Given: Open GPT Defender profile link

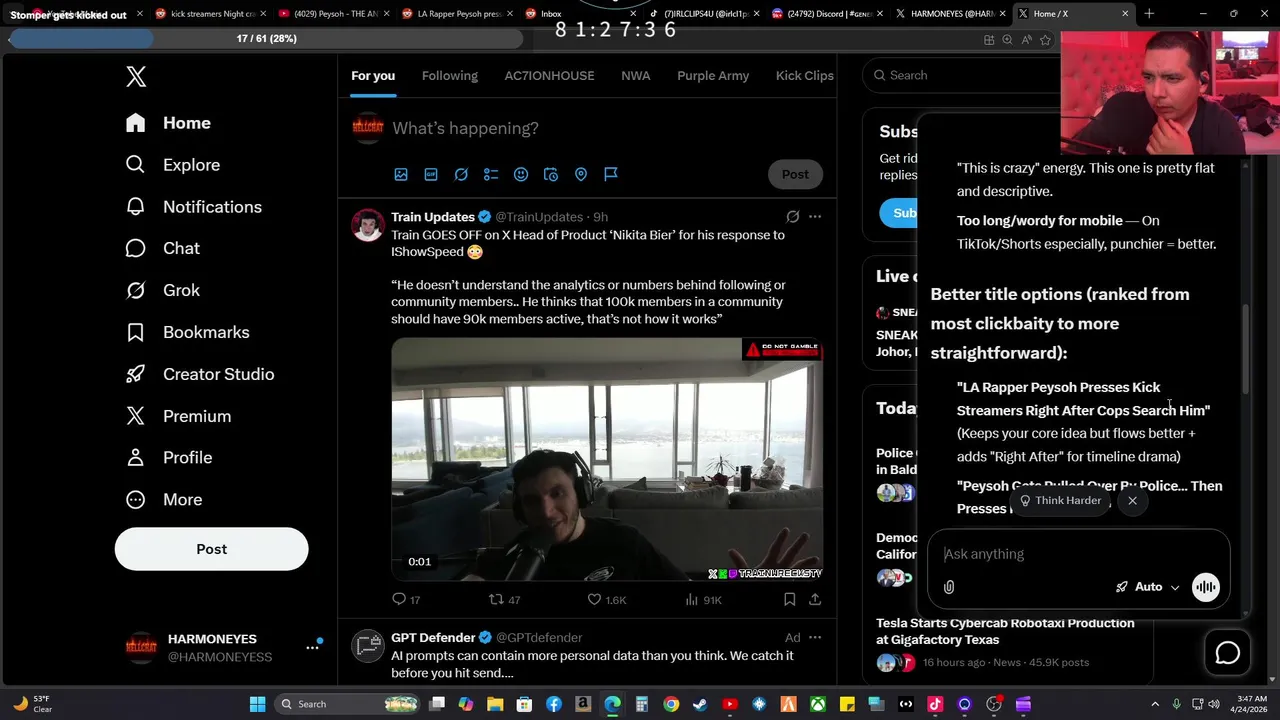Looking at the screenshot, I should click(x=433, y=638).
